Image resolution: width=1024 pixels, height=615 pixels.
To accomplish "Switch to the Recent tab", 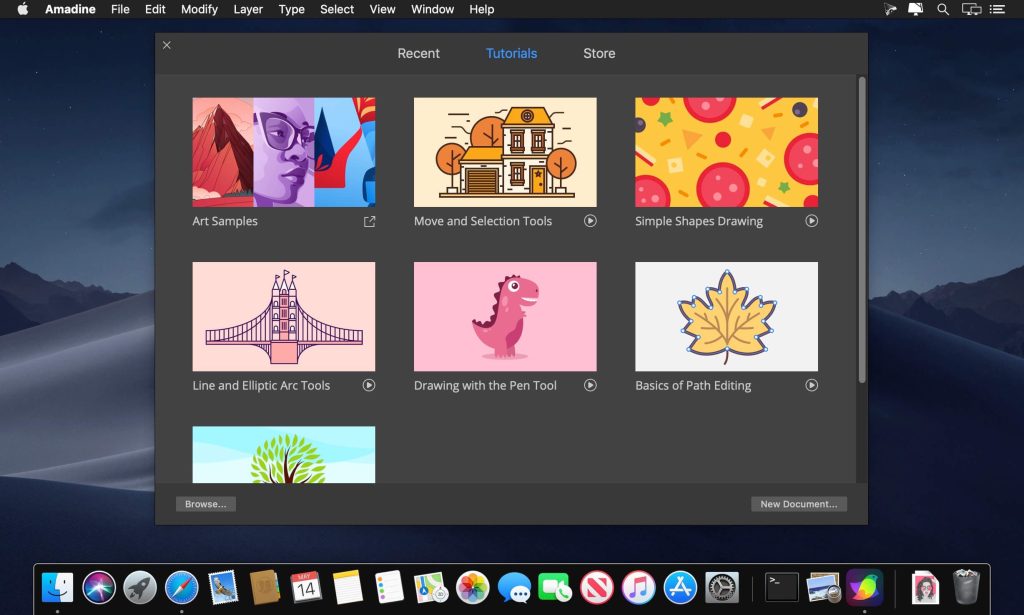I will point(418,53).
